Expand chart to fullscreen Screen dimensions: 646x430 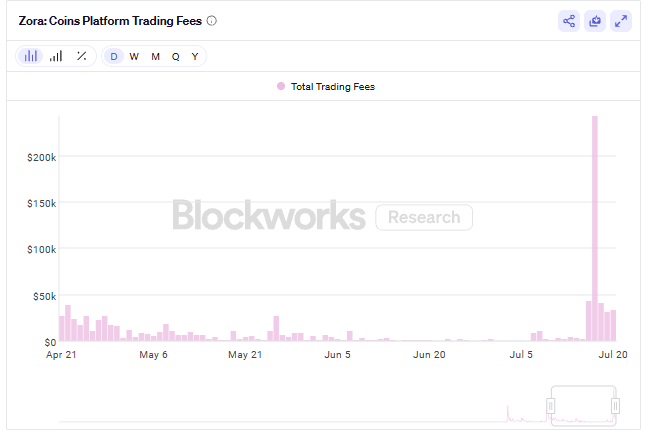[621, 21]
